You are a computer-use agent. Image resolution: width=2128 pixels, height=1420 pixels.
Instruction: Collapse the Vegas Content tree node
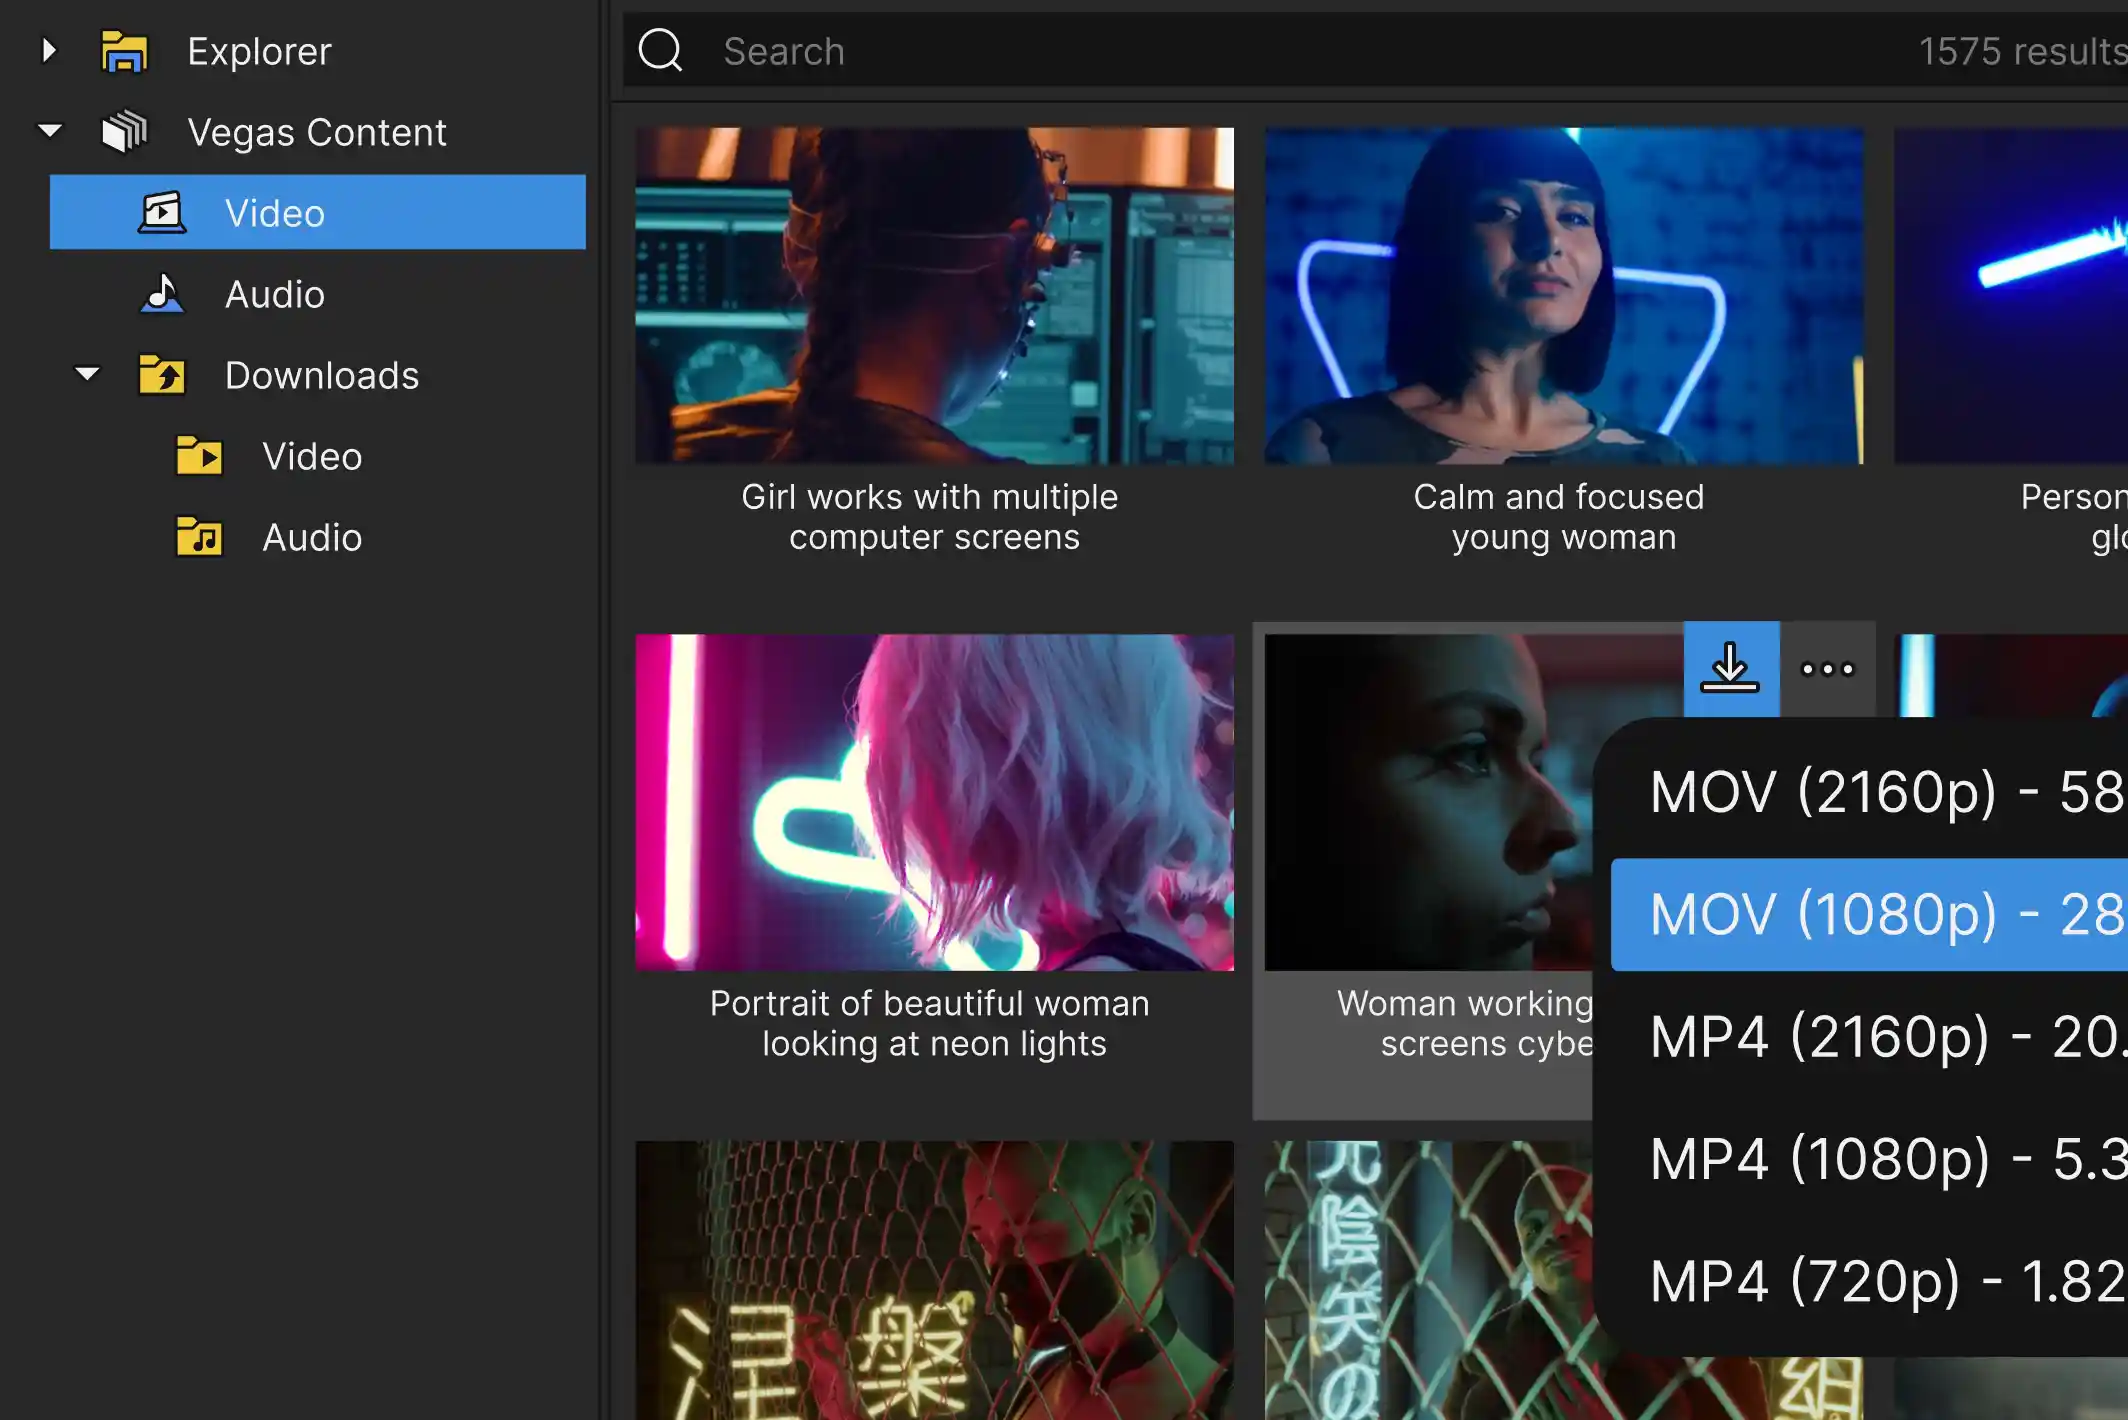(x=49, y=131)
